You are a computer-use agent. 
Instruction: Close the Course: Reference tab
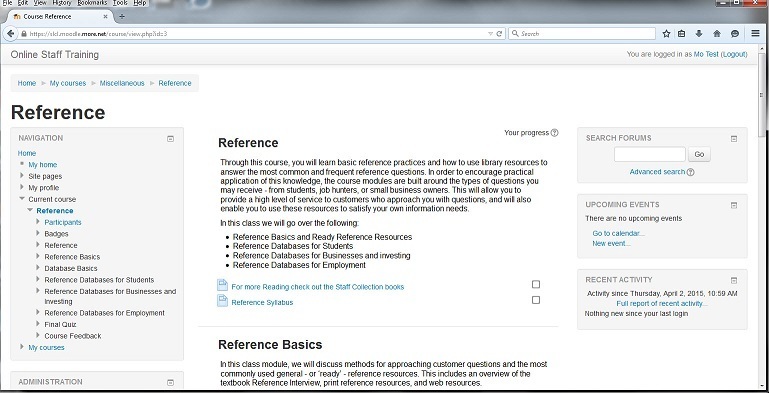click(x=105, y=16)
